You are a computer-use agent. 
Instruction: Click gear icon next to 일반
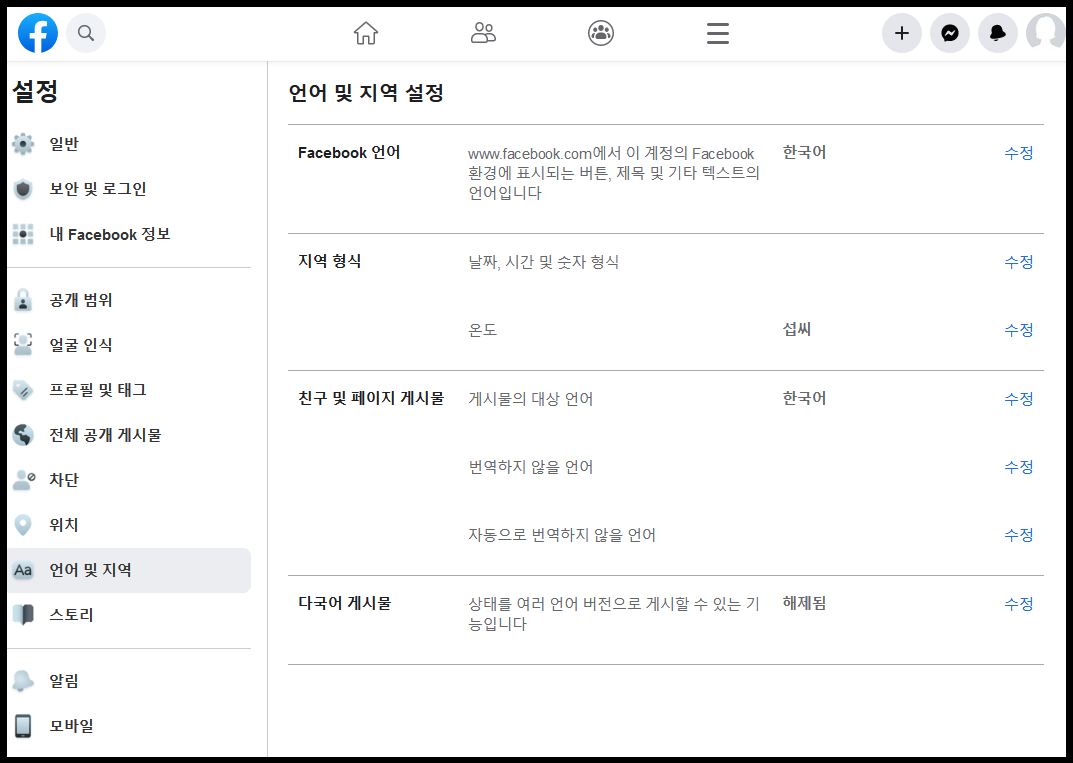click(23, 144)
